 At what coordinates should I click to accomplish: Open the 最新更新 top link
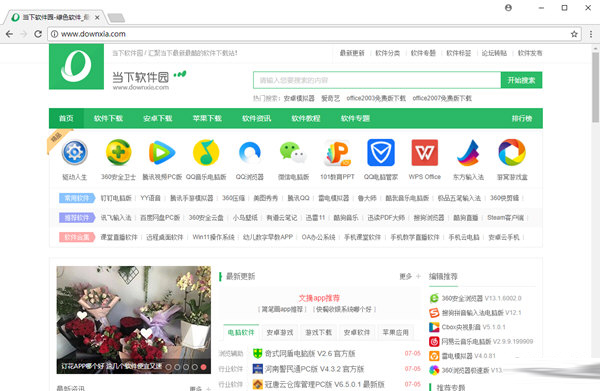click(x=352, y=53)
